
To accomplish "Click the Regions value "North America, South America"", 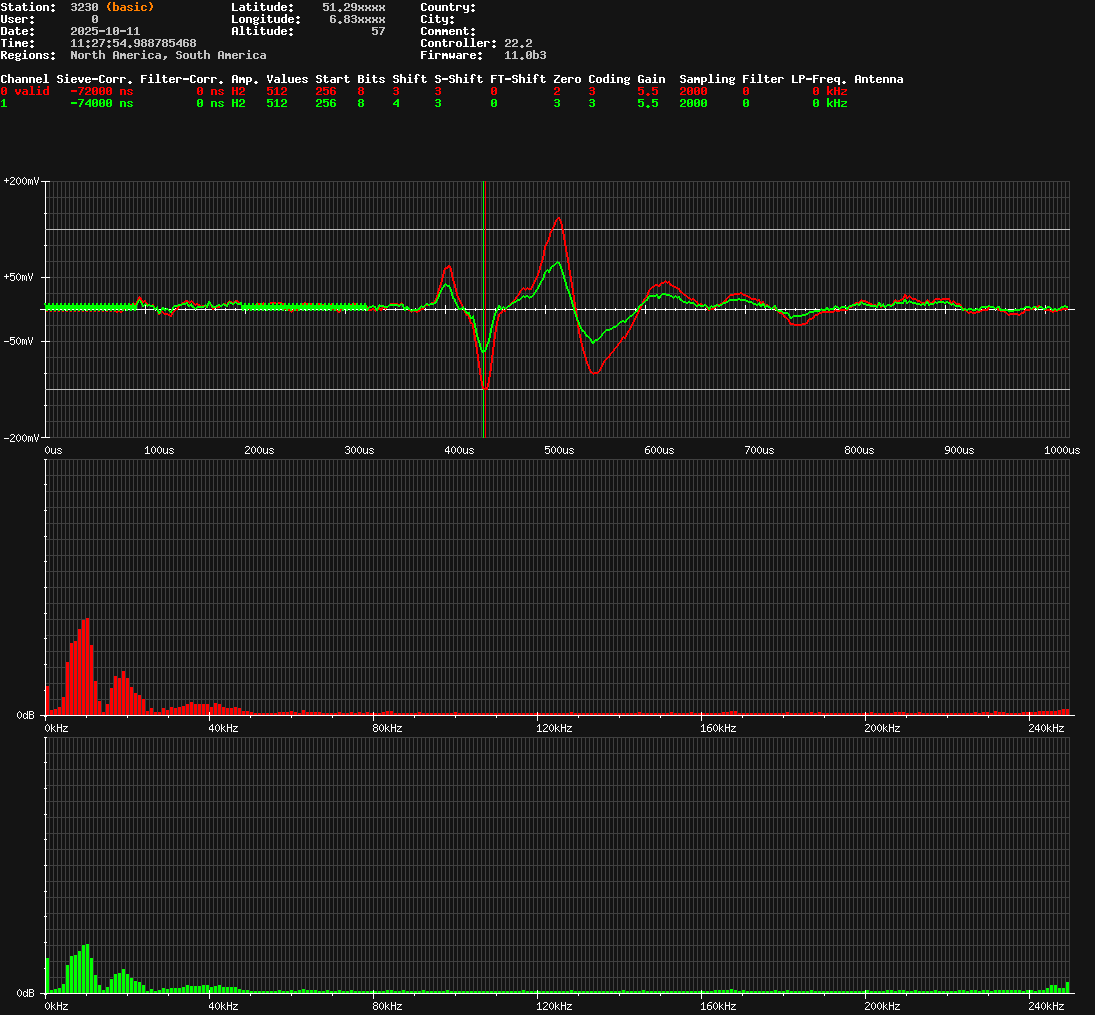I will pyautogui.click(x=168, y=55).
